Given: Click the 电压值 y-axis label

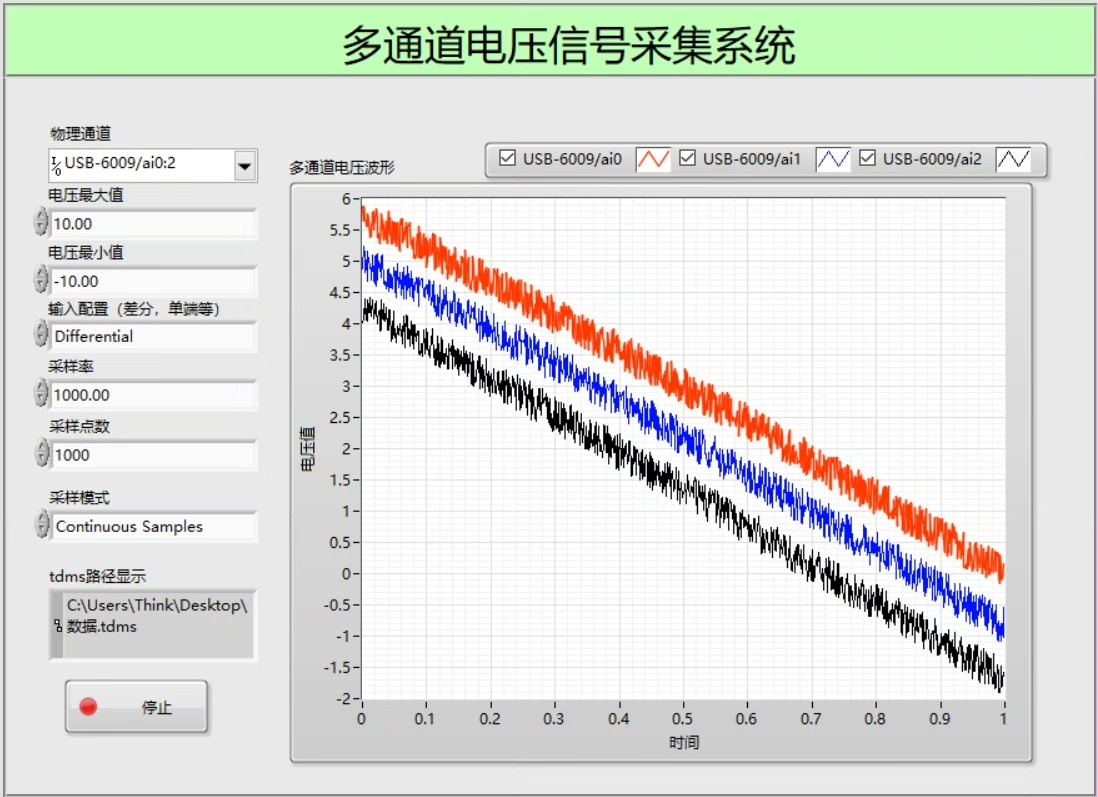Looking at the screenshot, I should (307, 449).
